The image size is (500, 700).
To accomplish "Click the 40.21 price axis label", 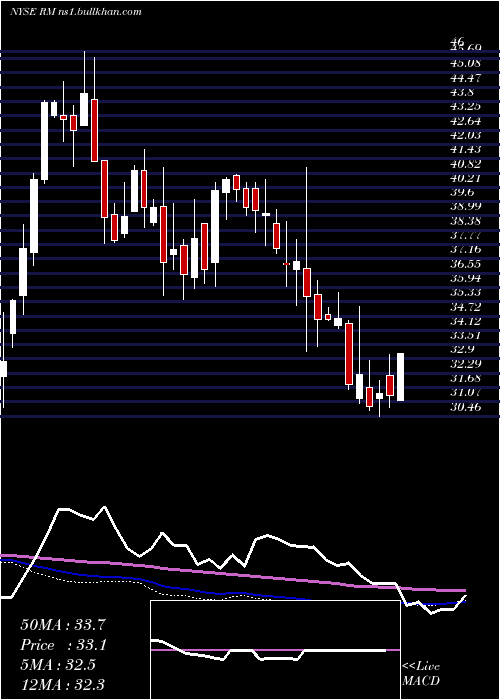I will tap(466, 178).
